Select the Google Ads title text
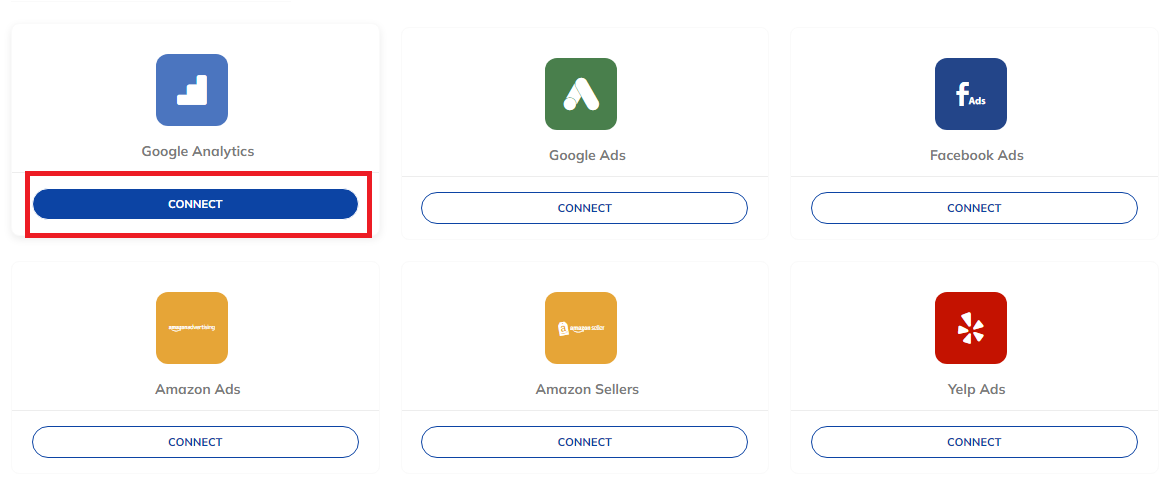Viewport: 1161px width, 483px height. click(587, 156)
